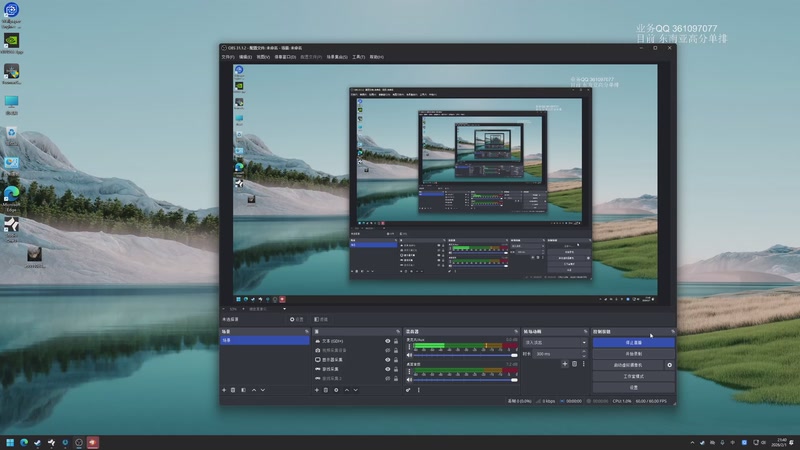Click the Studio Mode button
800x450 pixels.
(633, 376)
